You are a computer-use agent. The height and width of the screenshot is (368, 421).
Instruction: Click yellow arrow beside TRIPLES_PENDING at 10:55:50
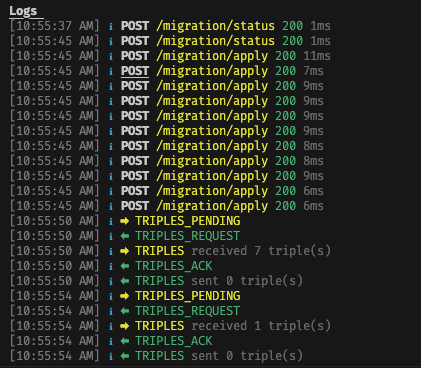(125, 221)
